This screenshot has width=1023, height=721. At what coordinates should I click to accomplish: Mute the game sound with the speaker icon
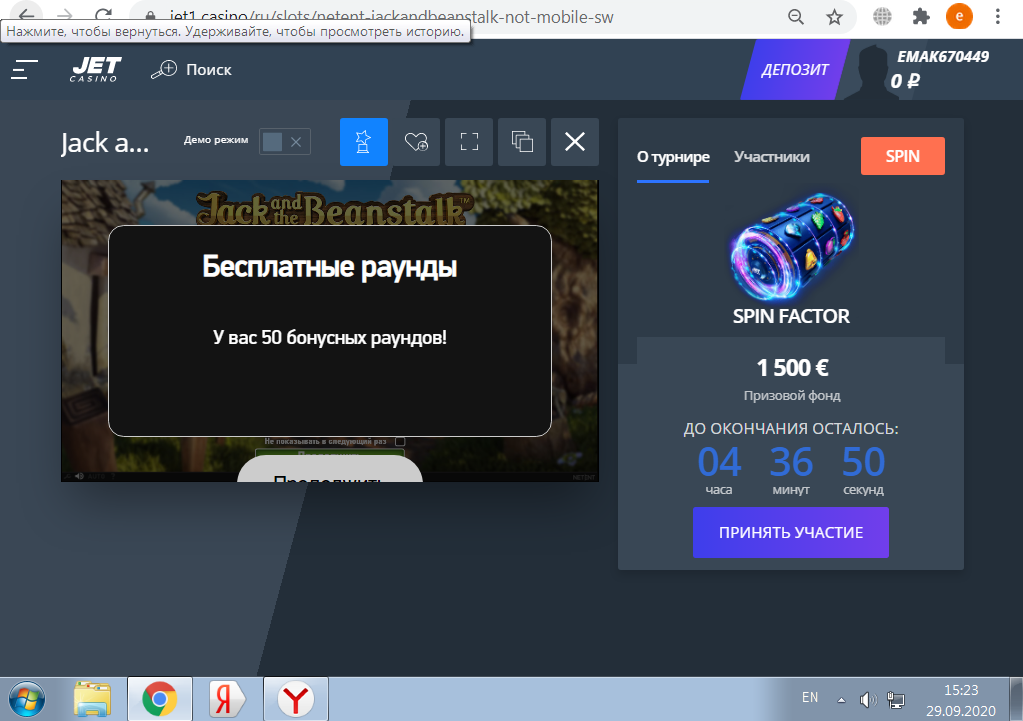click(x=79, y=476)
